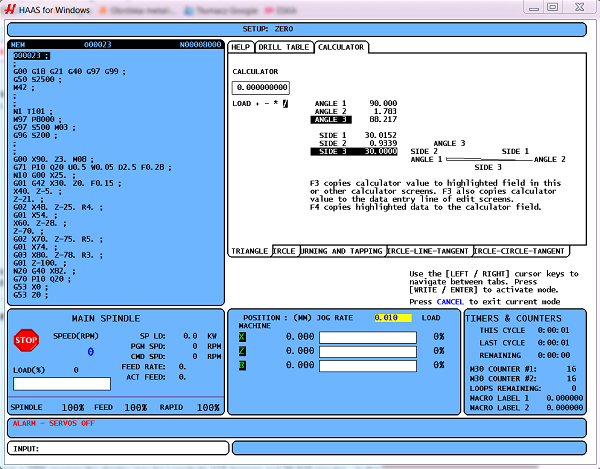Select the green Z axis indicator
Viewport: 600px width, 469px height.
pos(242,351)
